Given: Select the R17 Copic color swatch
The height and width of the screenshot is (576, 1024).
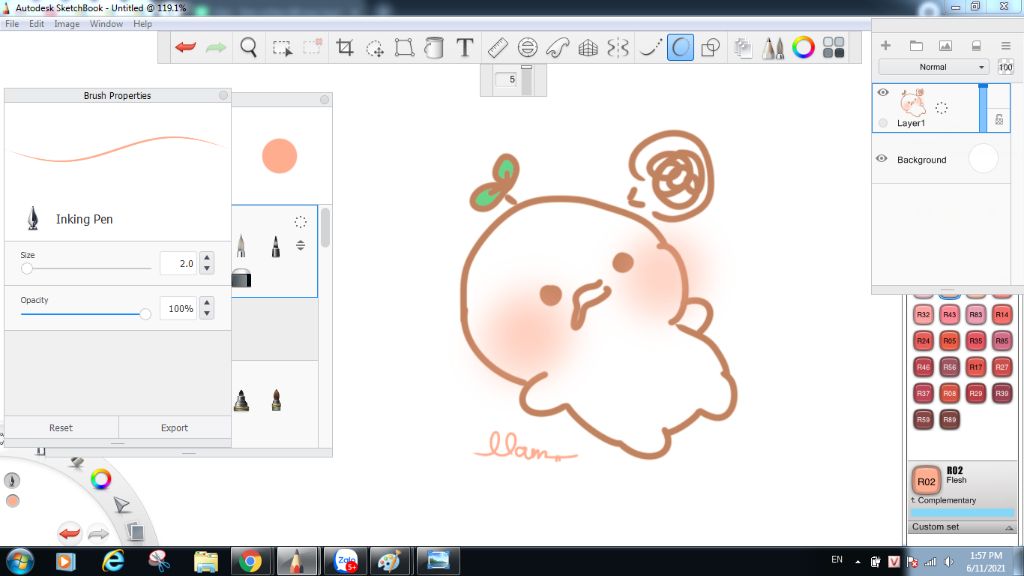Looking at the screenshot, I should click(x=976, y=366).
